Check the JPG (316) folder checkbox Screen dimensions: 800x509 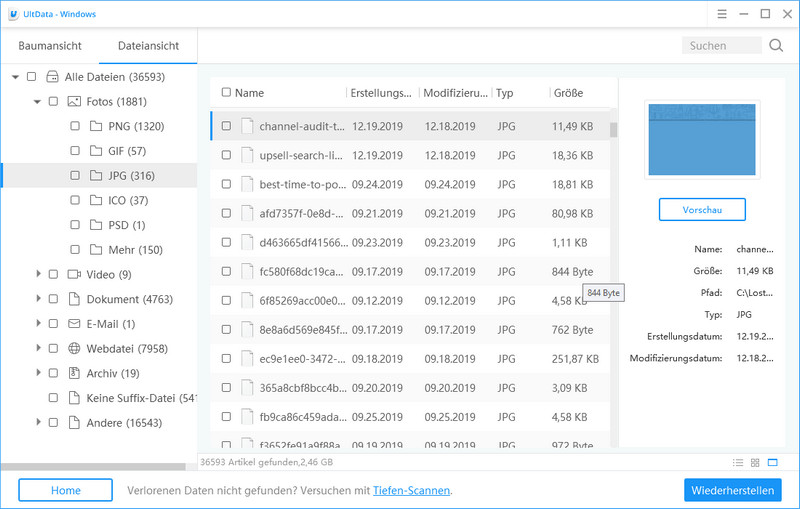[75, 175]
